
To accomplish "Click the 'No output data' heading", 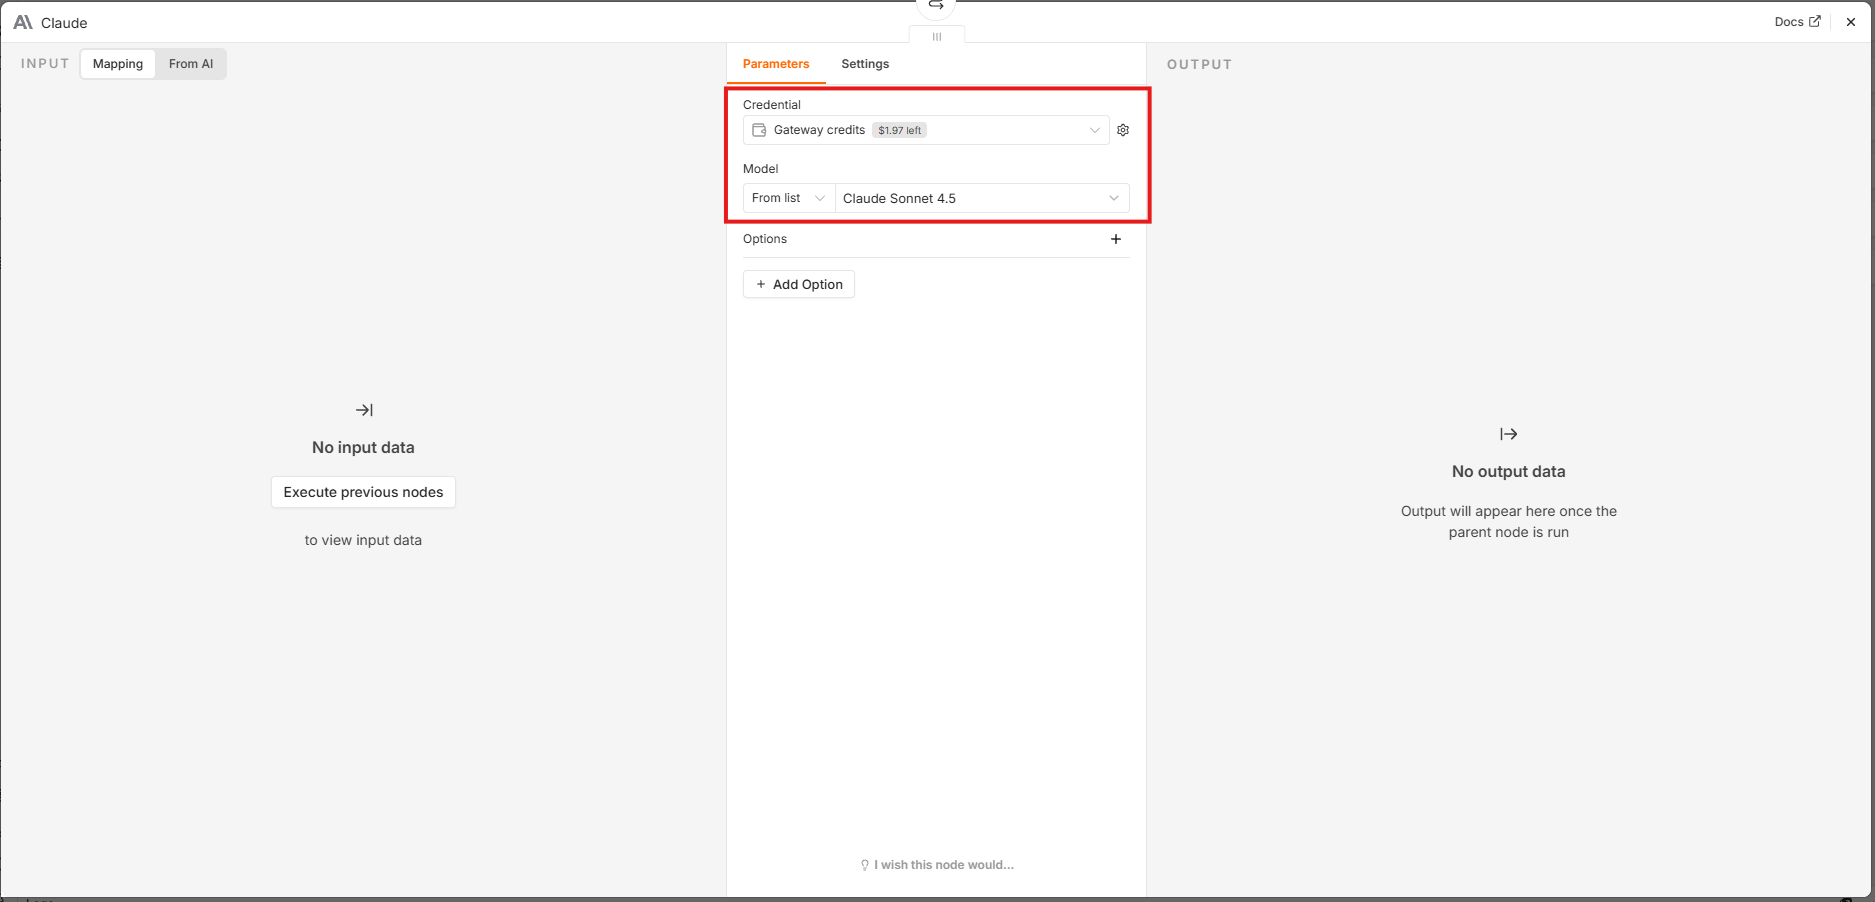I will tap(1509, 472).
